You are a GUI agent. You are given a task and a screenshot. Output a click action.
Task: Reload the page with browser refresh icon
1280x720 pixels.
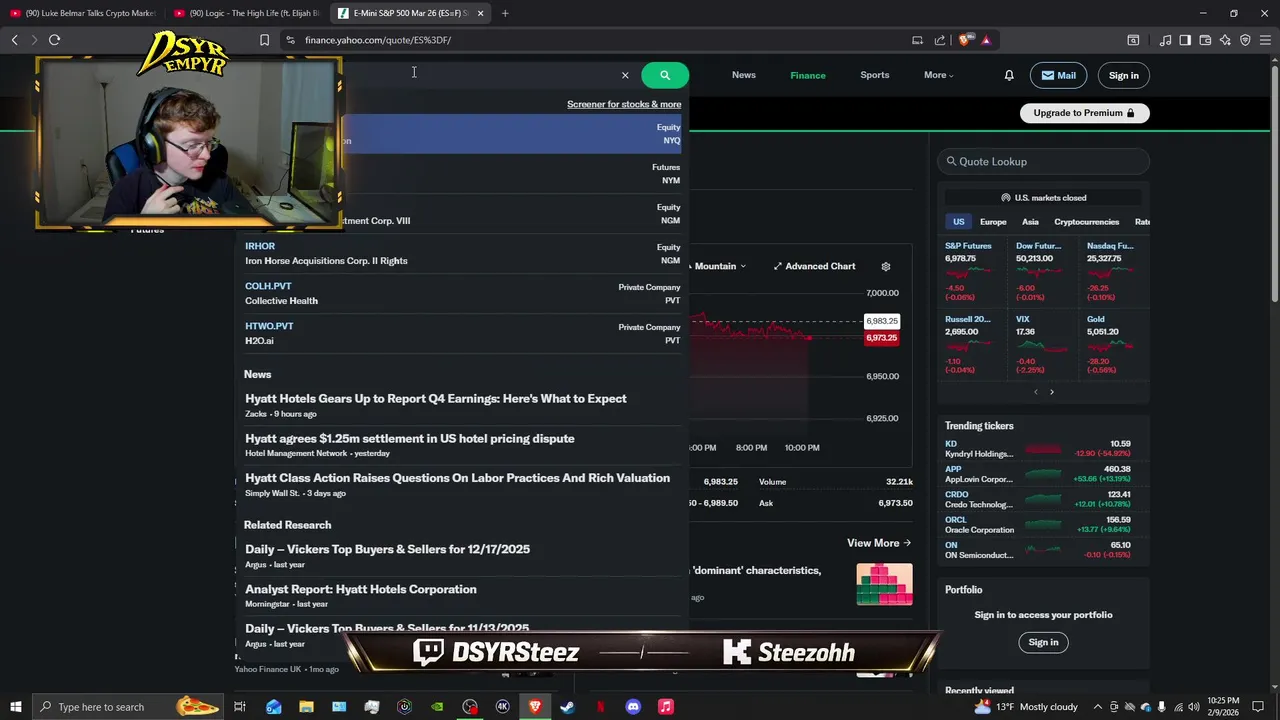tap(54, 40)
